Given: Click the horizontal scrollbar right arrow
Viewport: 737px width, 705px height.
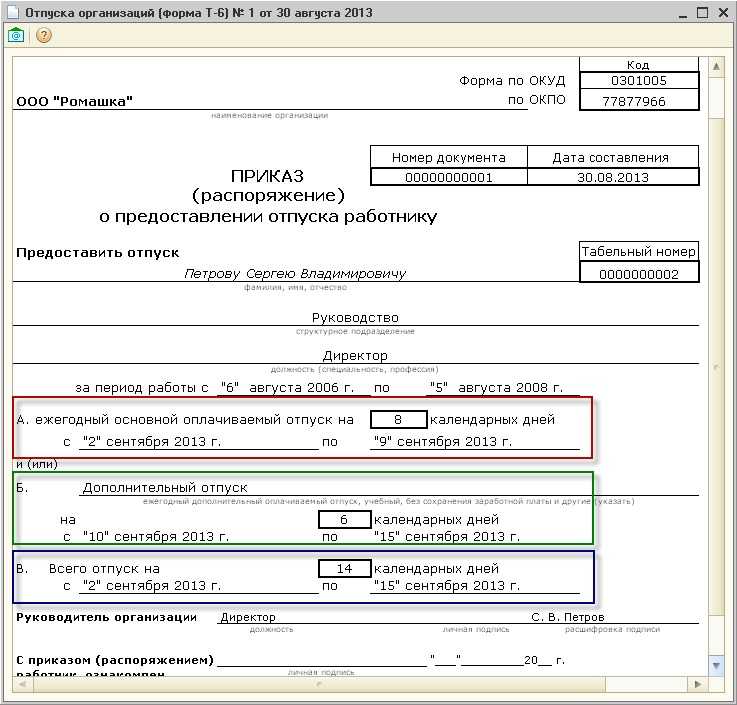Looking at the screenshot, I should tap(698, 684).
